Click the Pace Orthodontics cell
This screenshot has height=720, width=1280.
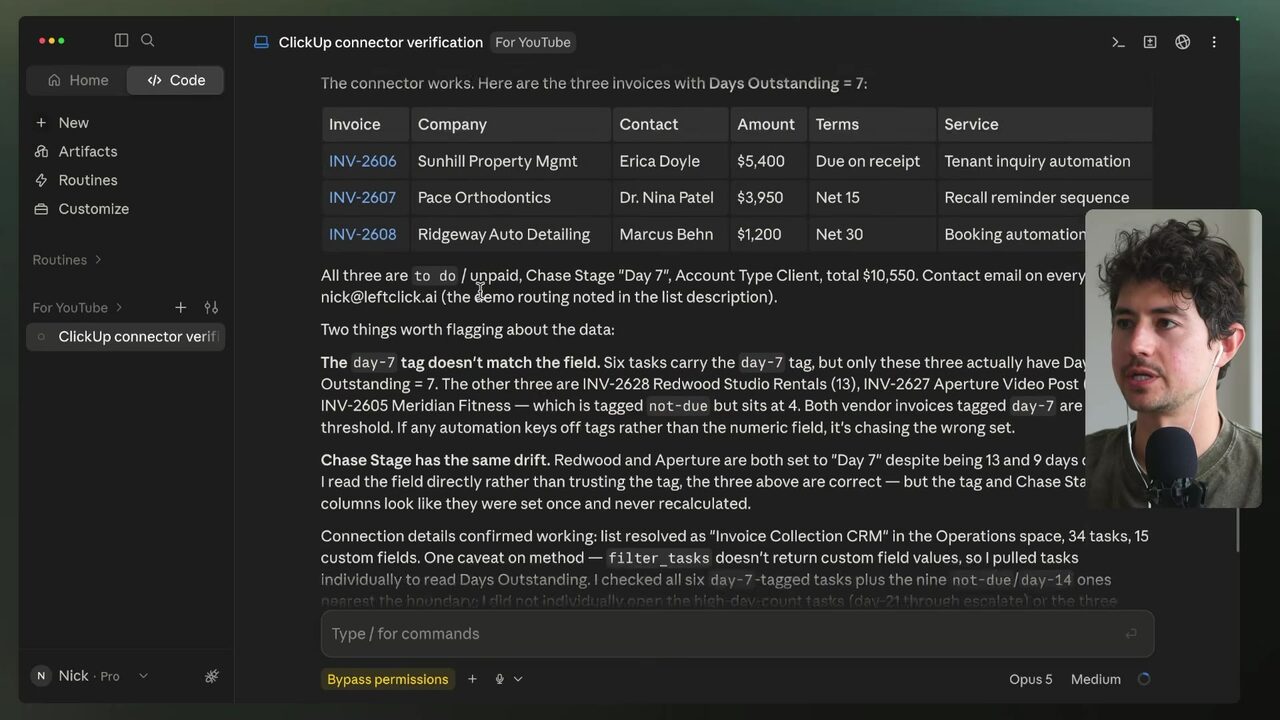pyautogui.click(x=510, y=197)
